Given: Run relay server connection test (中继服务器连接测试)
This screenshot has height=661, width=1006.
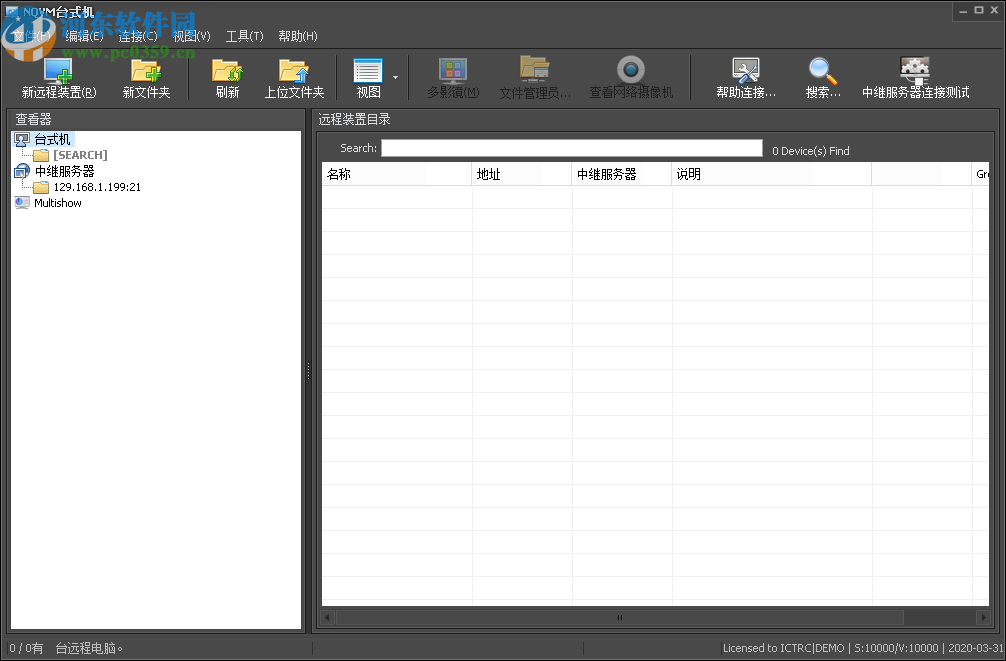Looking at the screenshot, I should (x=915, y=78).
